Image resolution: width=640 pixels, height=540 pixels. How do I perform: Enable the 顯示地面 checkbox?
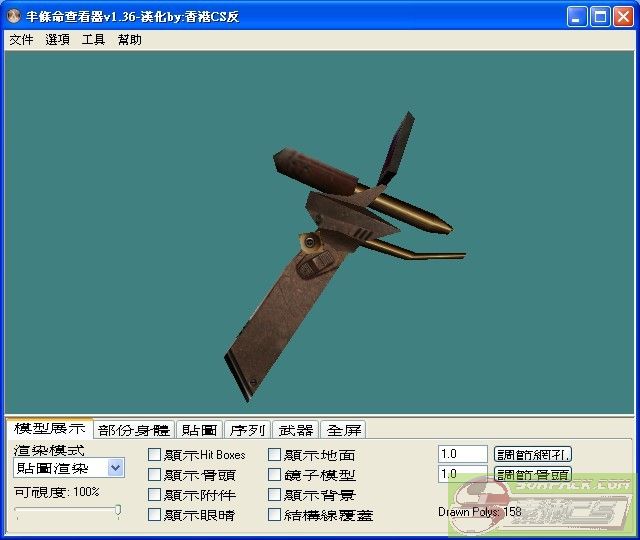point(274,455)
